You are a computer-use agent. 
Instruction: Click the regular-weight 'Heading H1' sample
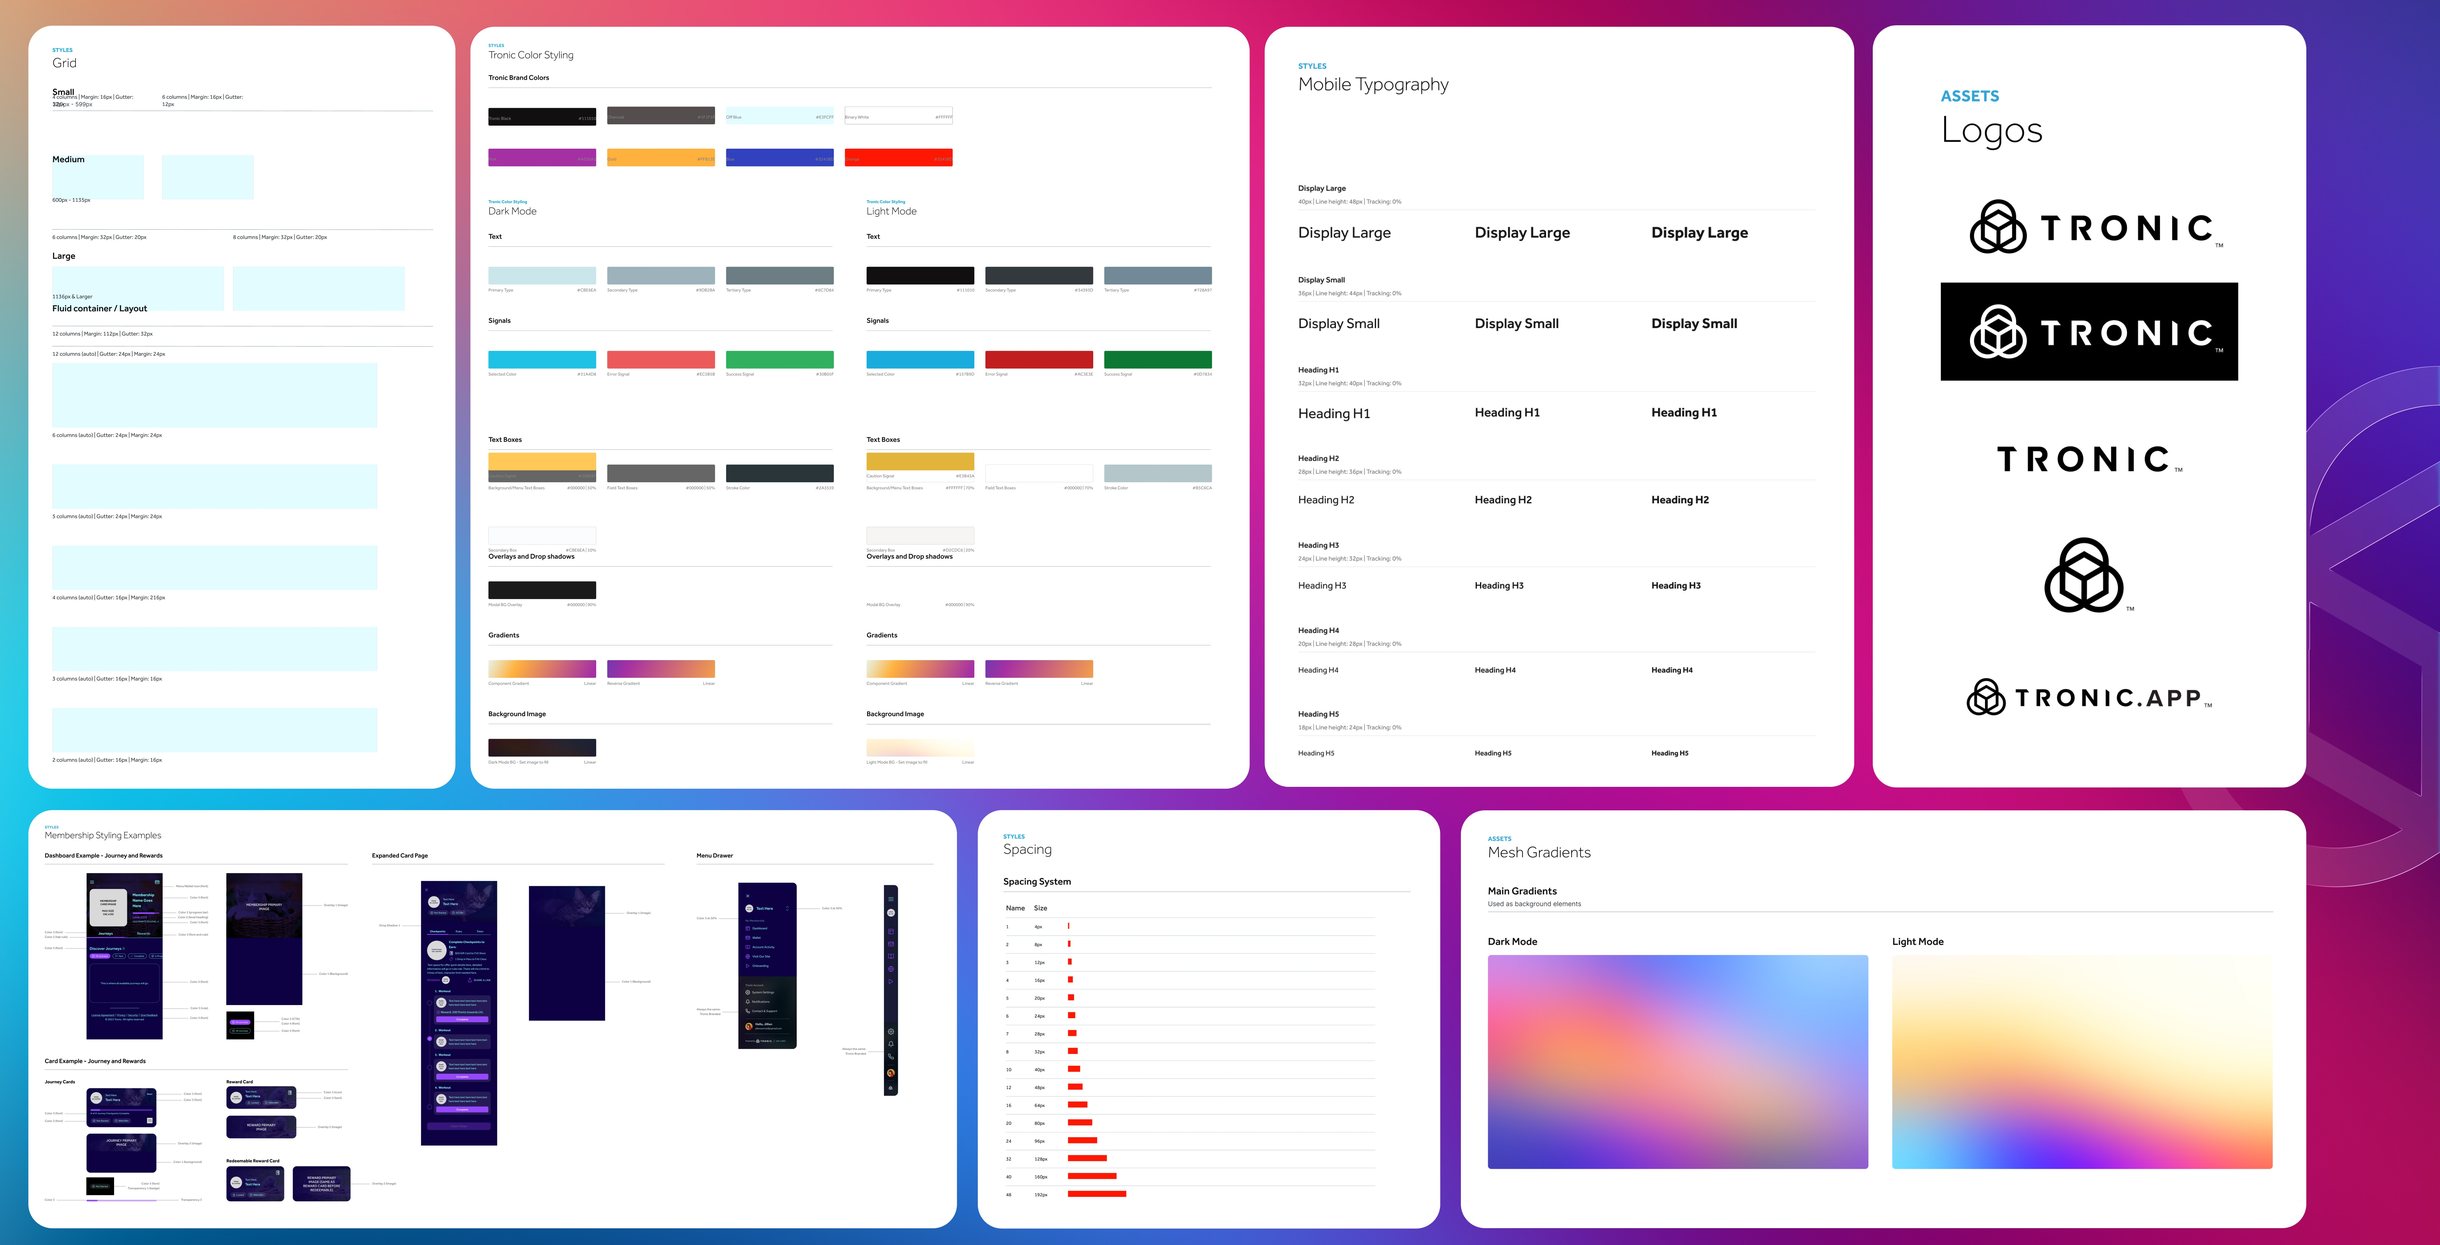1334,414
